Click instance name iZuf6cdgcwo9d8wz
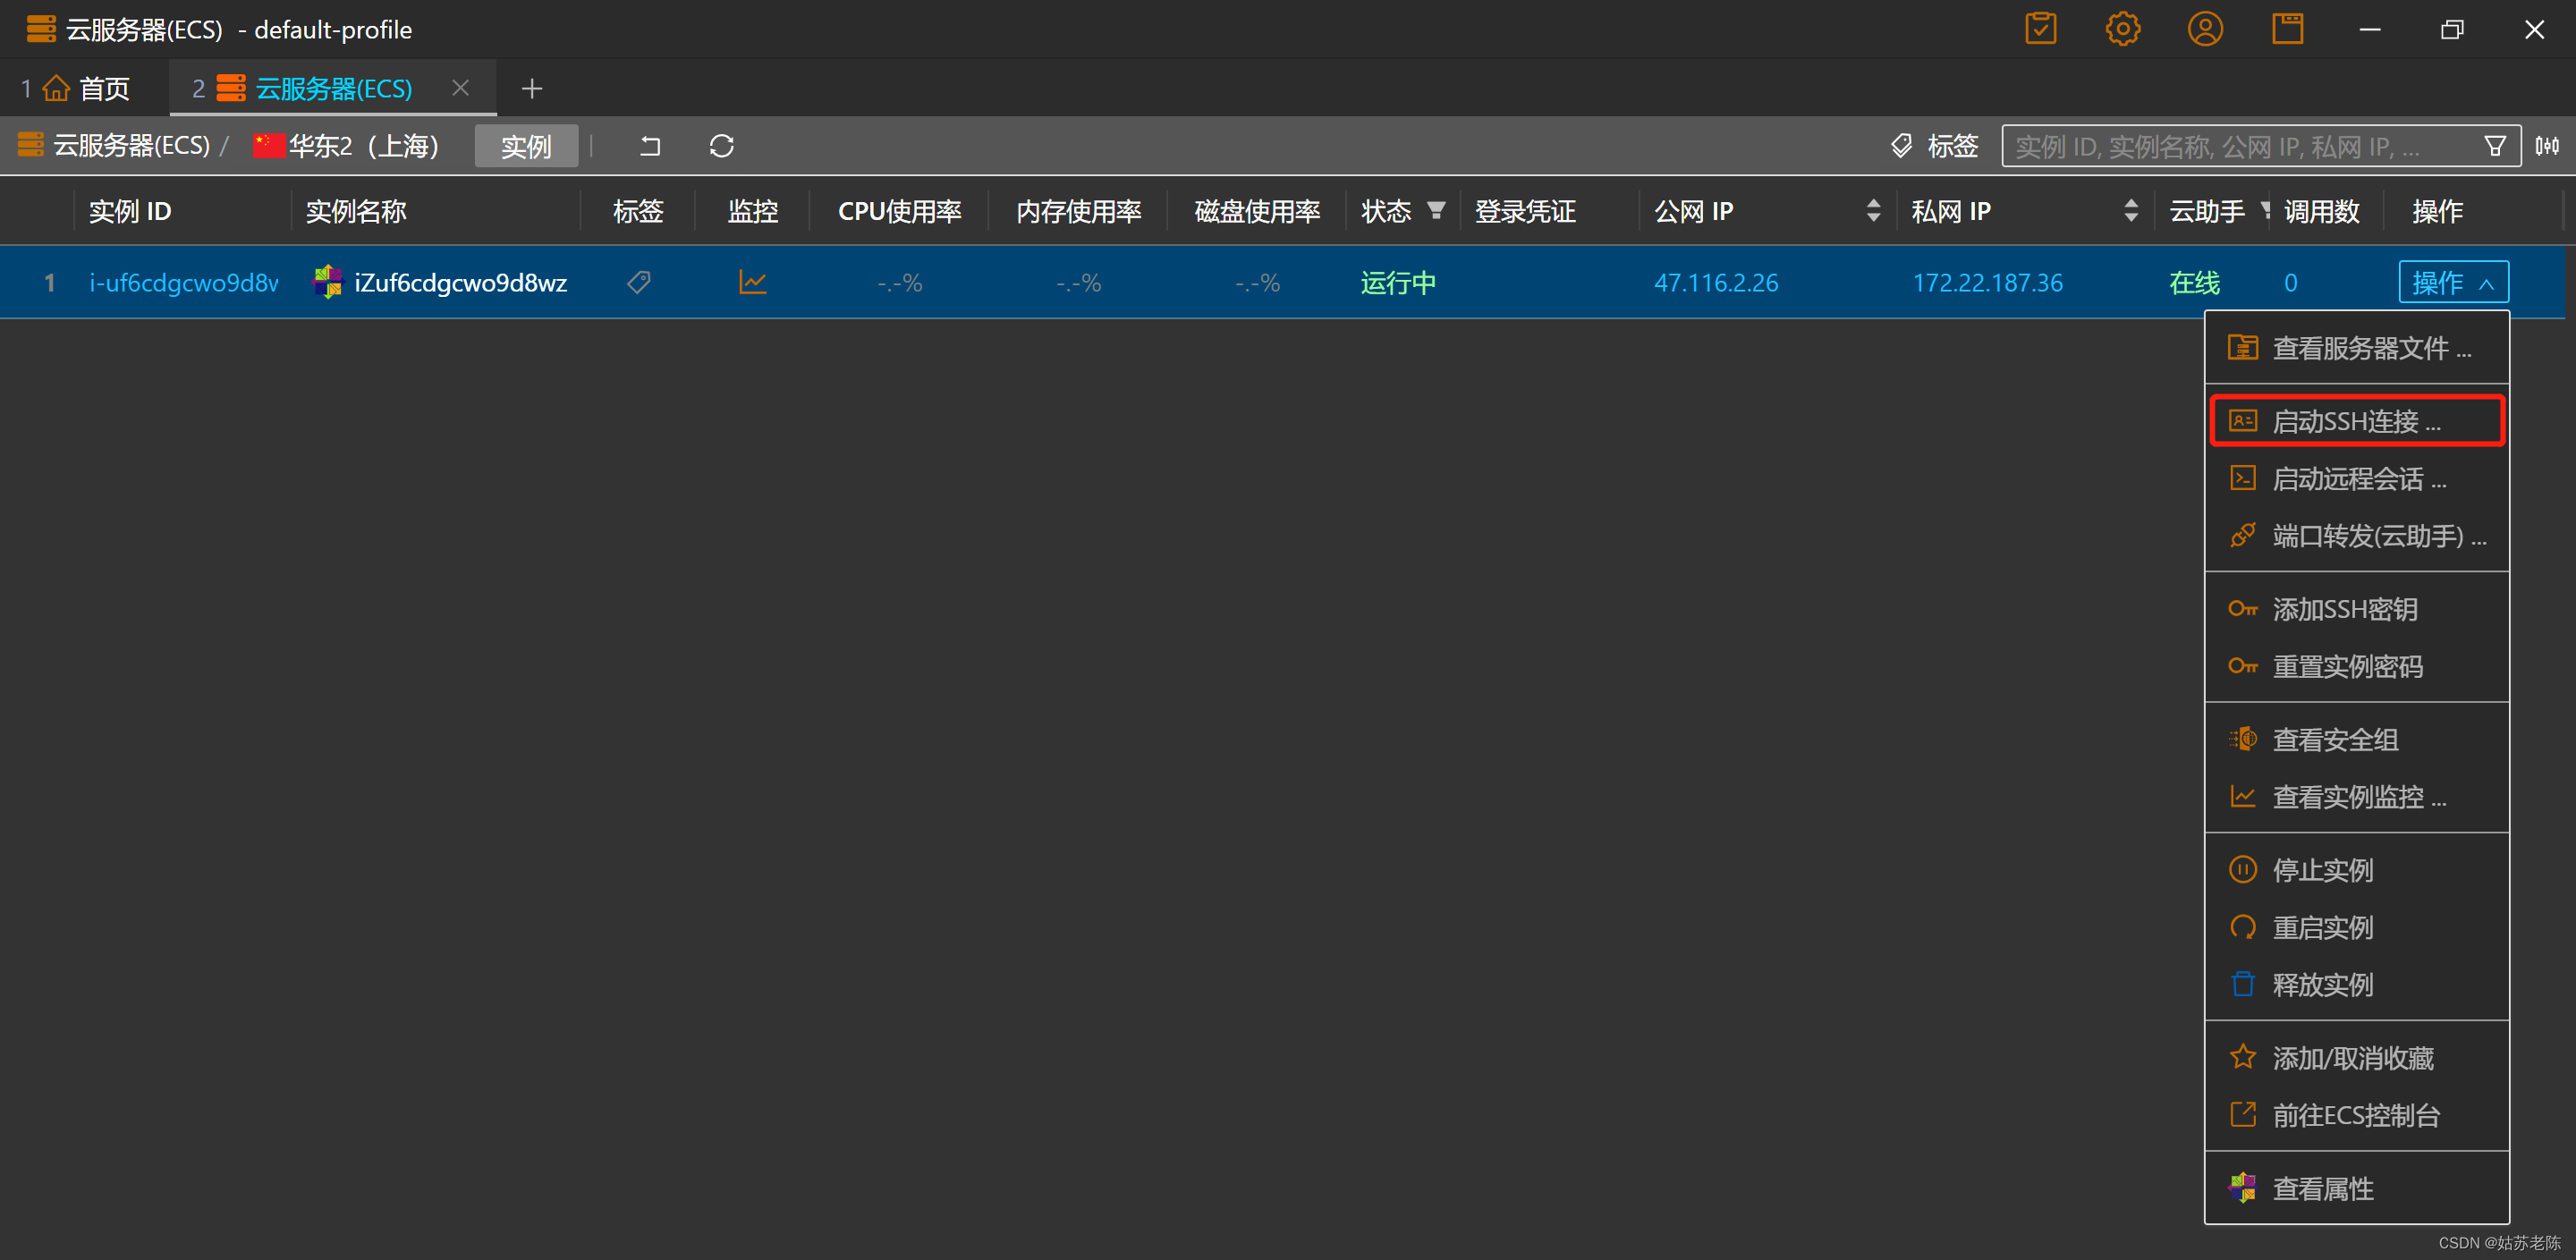The height and width of the screenshot is (1260, 2576). point(460,283)
